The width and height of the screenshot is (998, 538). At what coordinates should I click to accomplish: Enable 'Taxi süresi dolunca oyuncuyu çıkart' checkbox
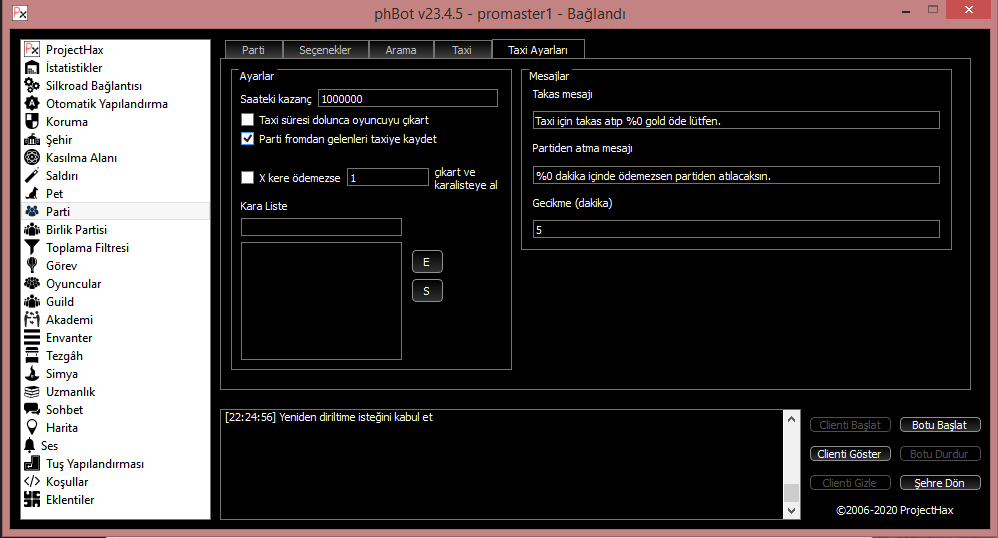point(248,120)
